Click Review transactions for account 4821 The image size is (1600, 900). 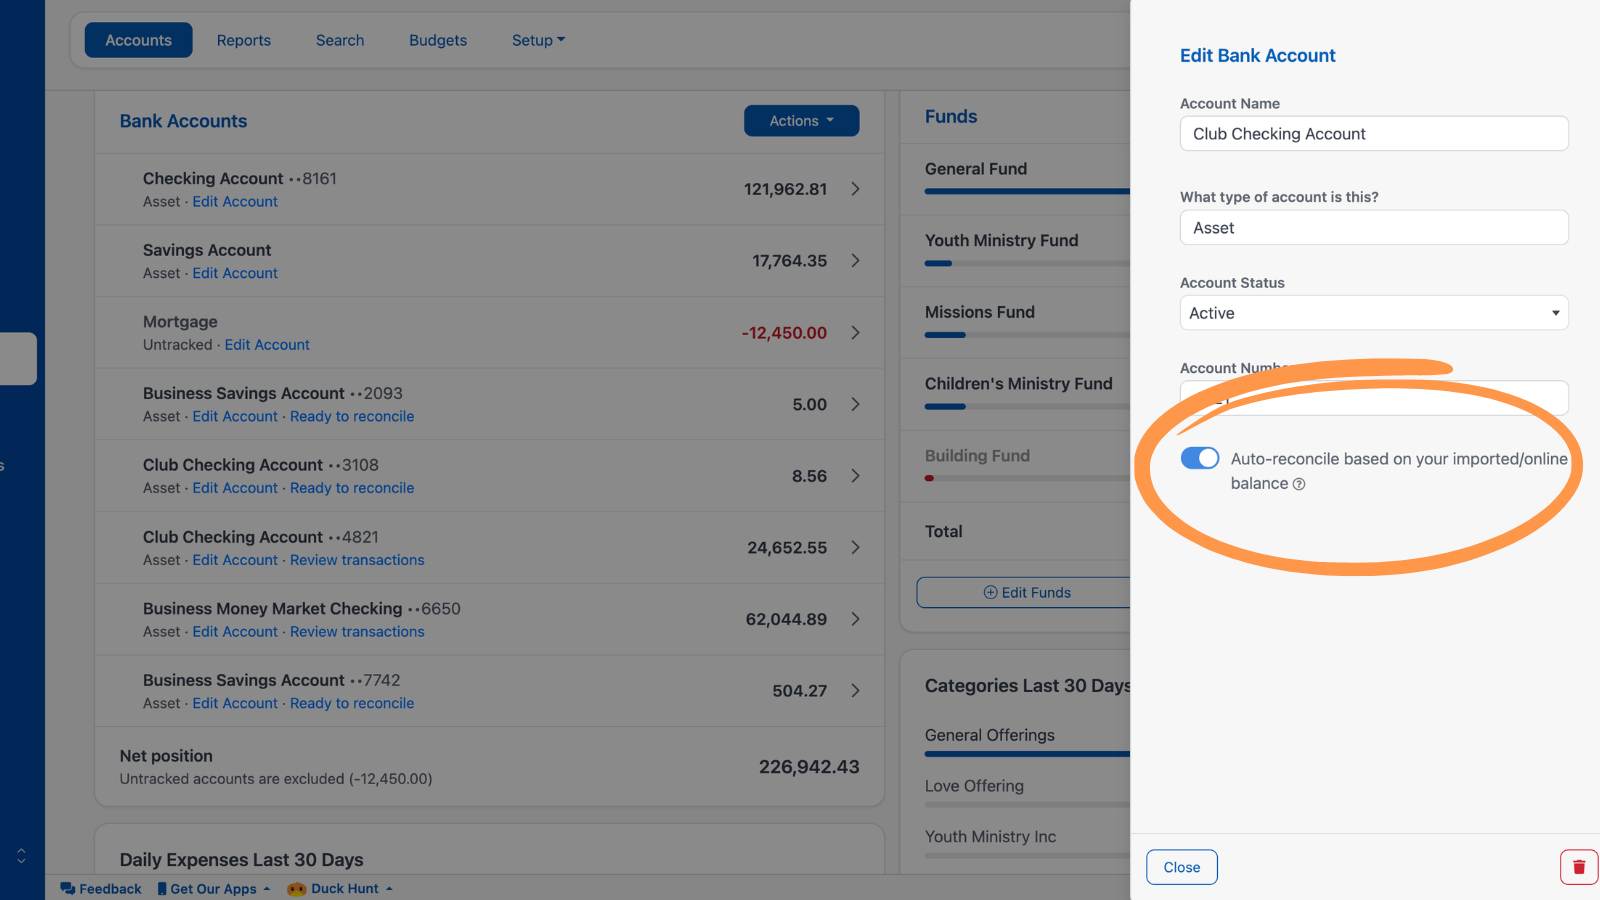pos(357,561)
